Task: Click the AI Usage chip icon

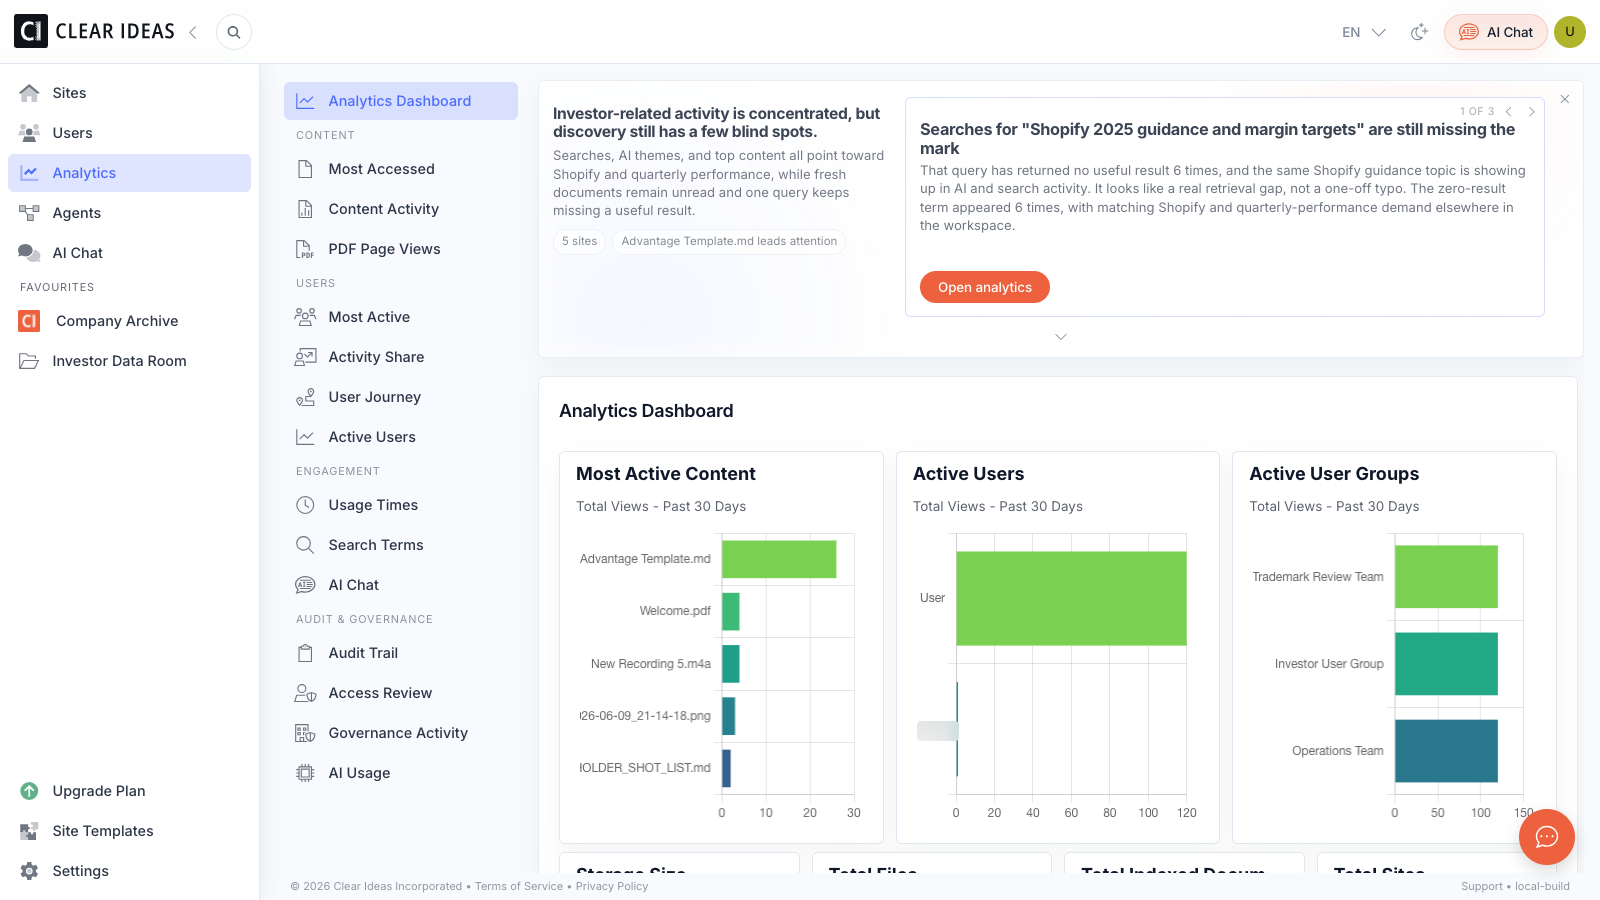Action: click(305, 773)
